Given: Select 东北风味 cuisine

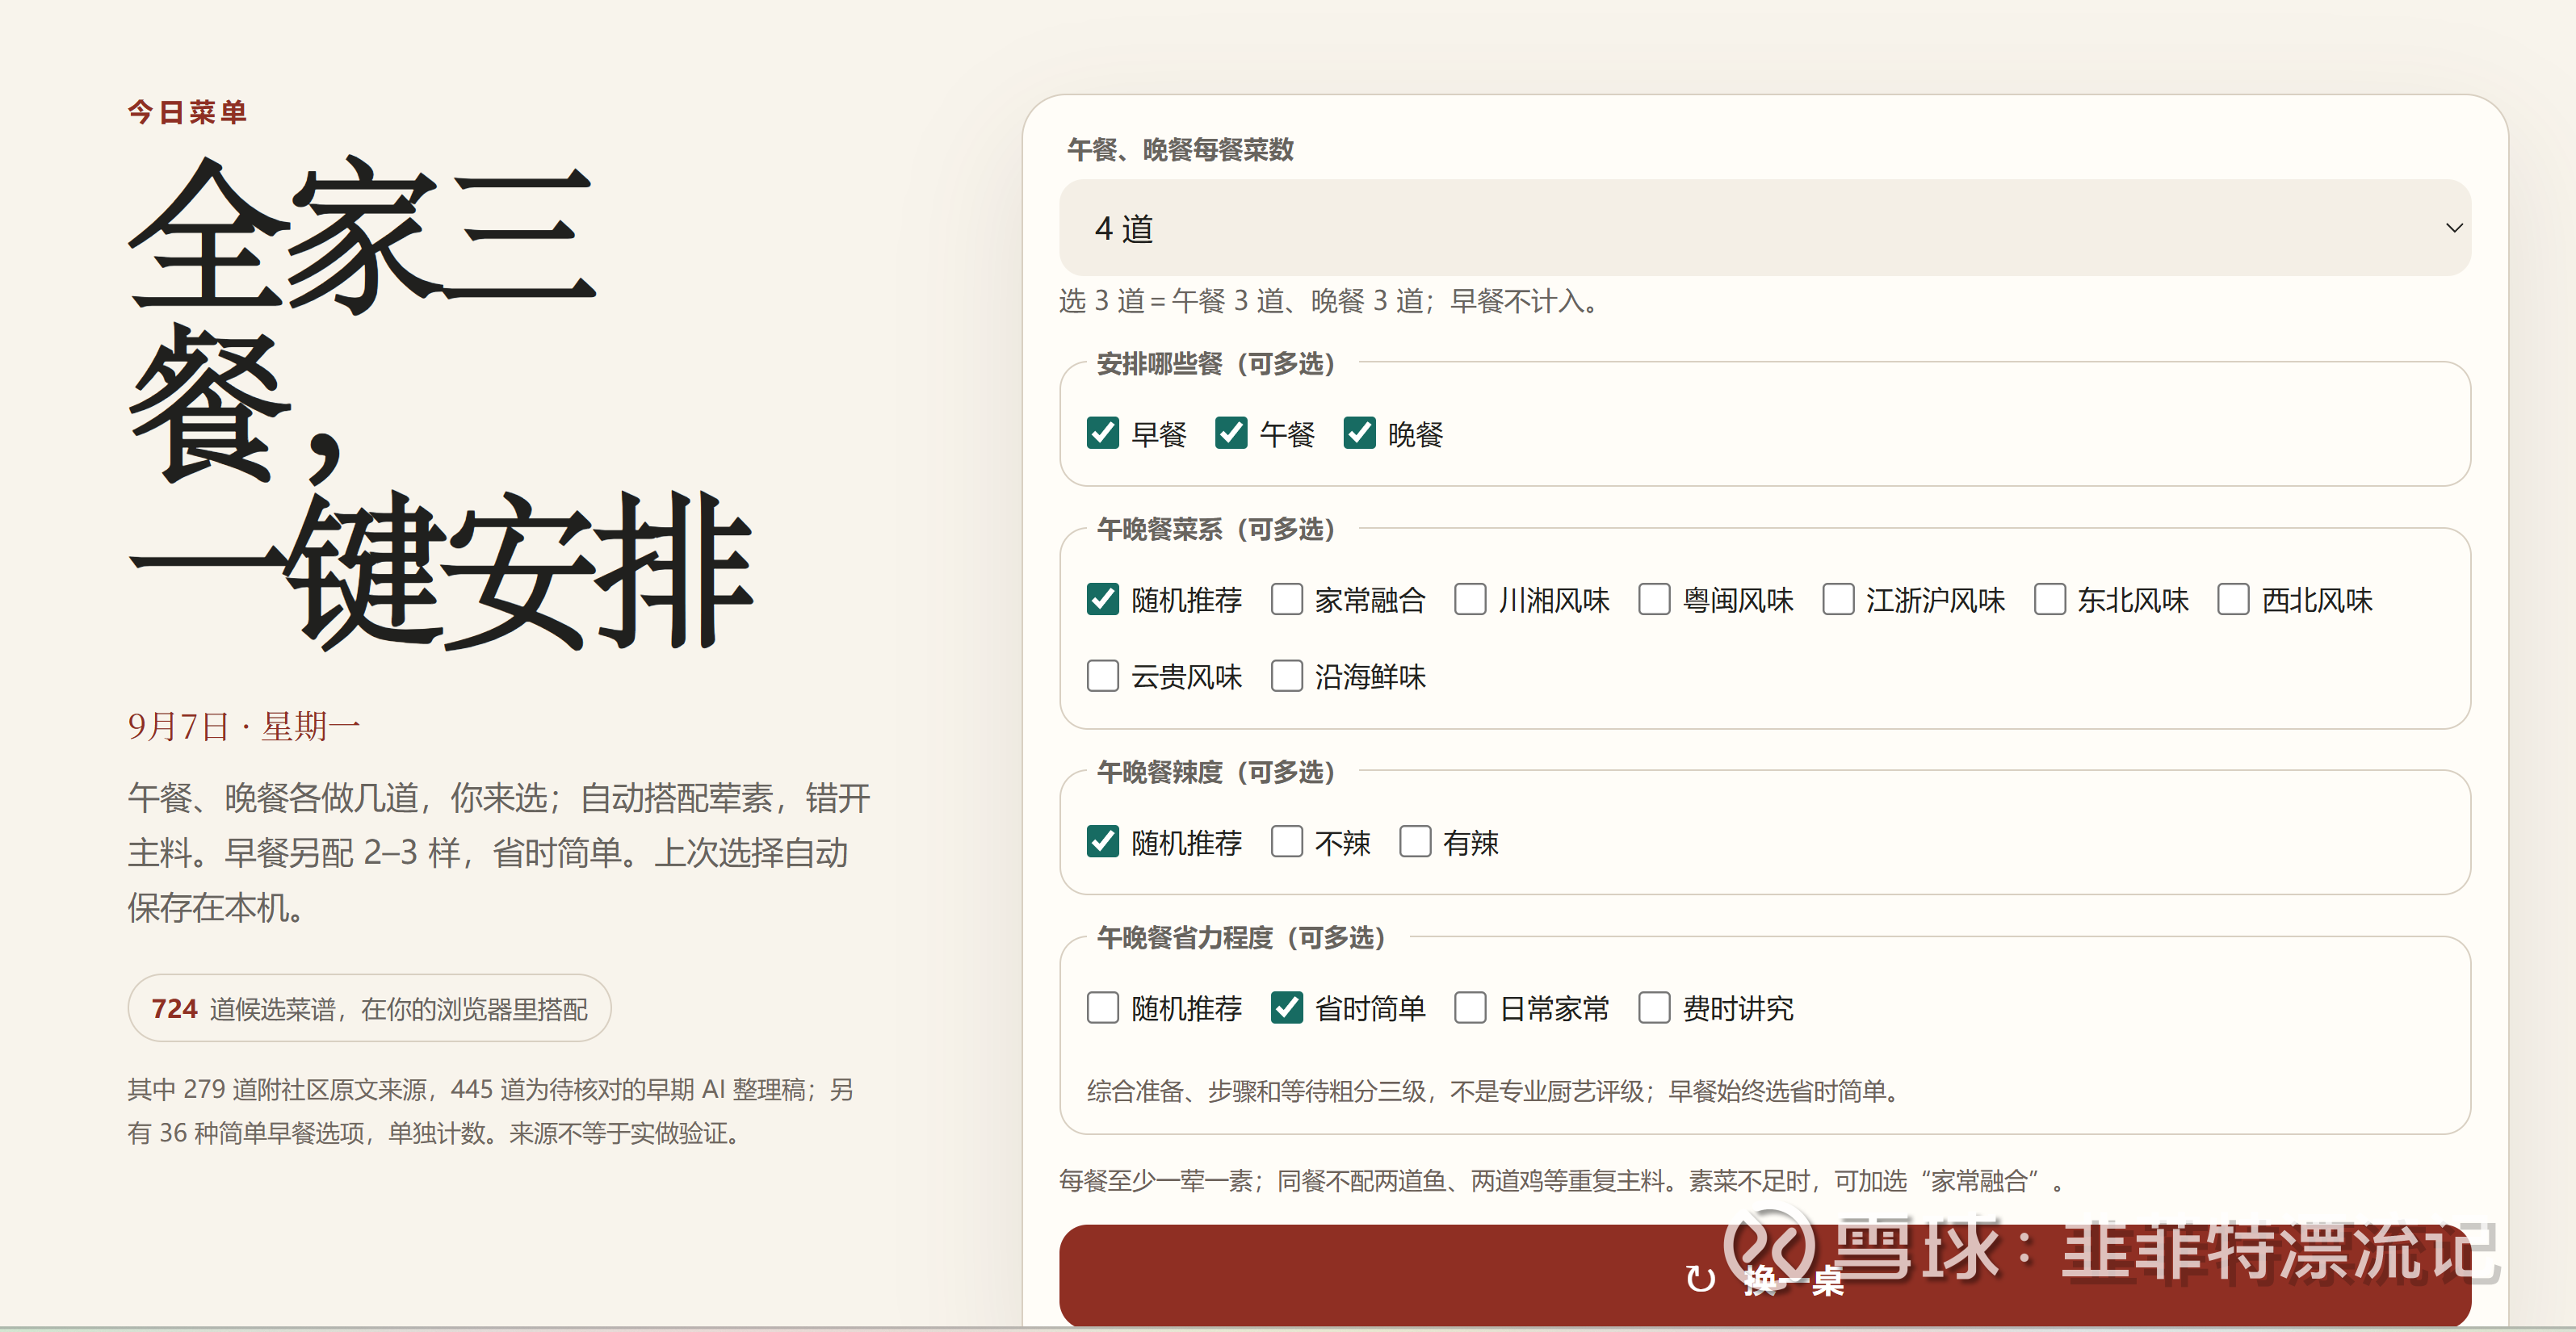Looking at the screenshot, I should coord(2050,599).
